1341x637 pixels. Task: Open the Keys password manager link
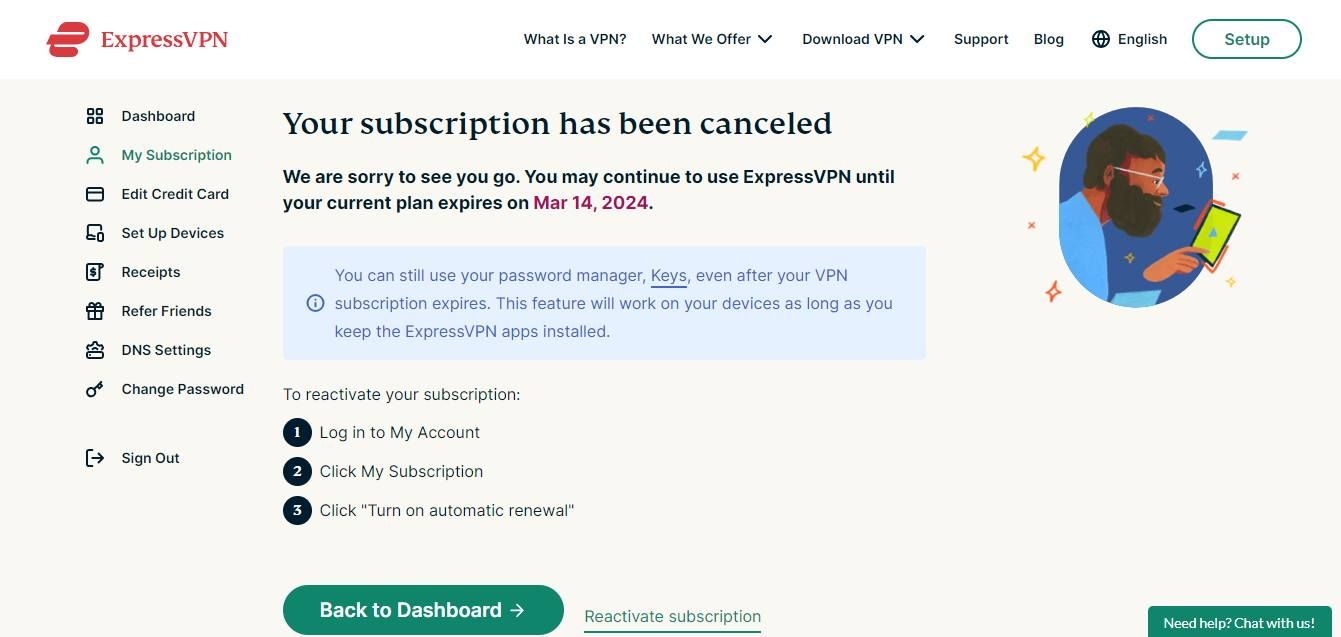pos(668,275)
